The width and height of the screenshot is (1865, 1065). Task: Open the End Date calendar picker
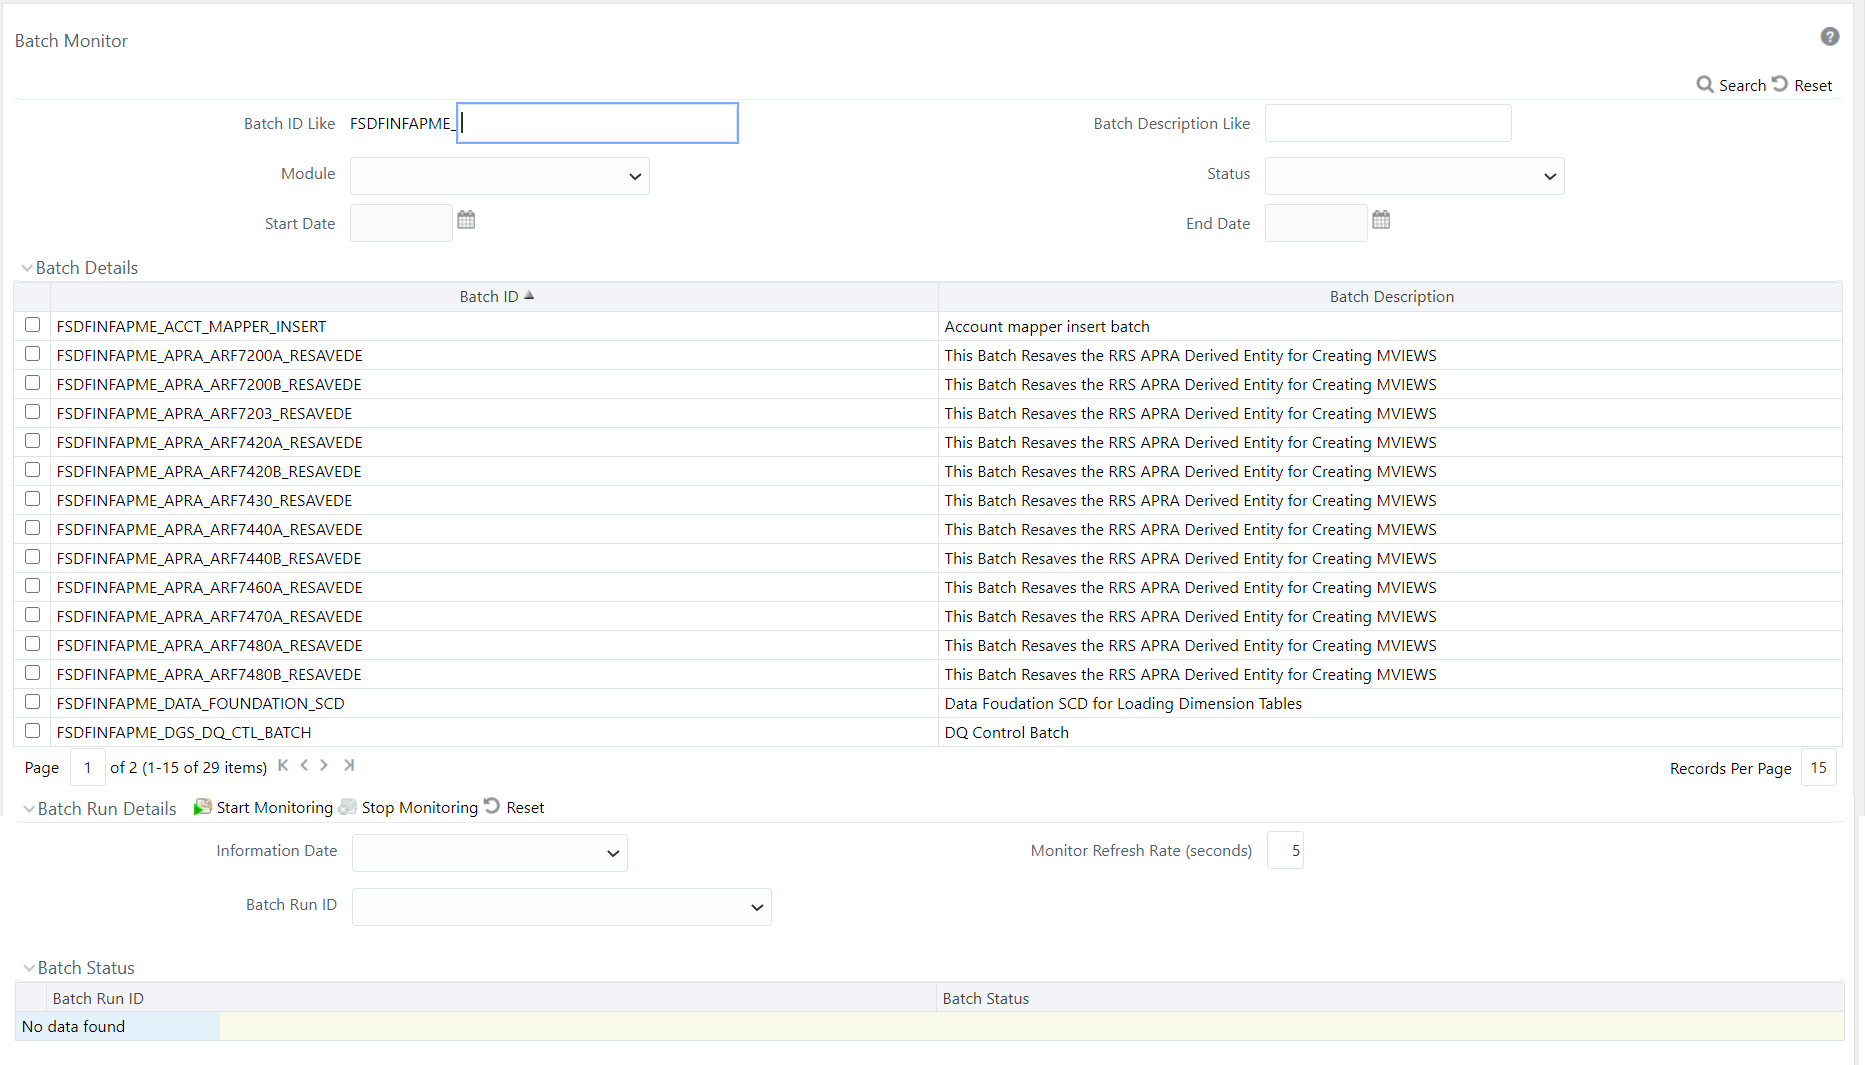point(1381,219)
